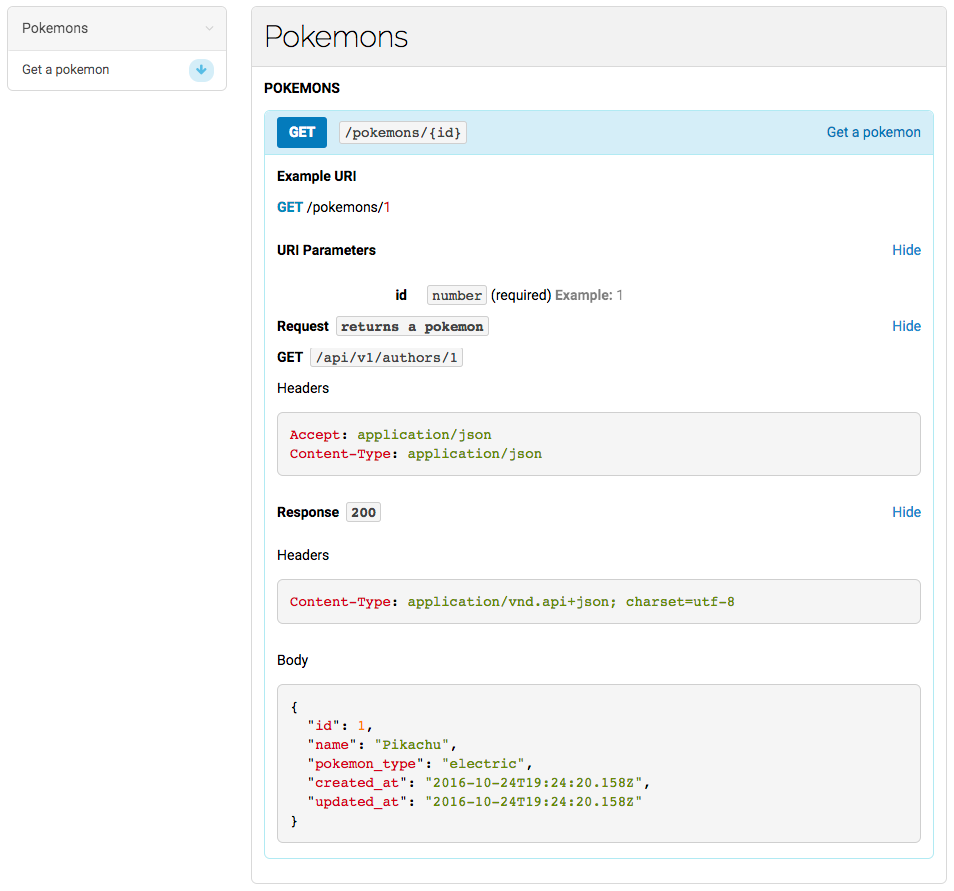Click the blue GET method badge
Image resolution: width=954 pixels, height=891 pixels.
(302, 132)
